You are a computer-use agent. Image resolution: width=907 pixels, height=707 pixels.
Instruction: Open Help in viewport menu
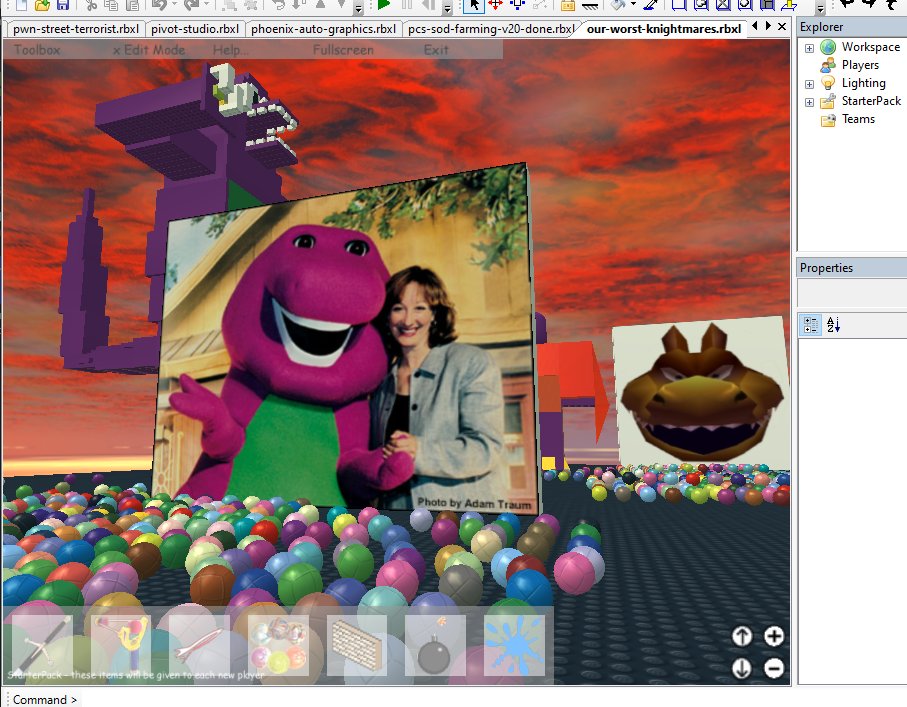230,50
